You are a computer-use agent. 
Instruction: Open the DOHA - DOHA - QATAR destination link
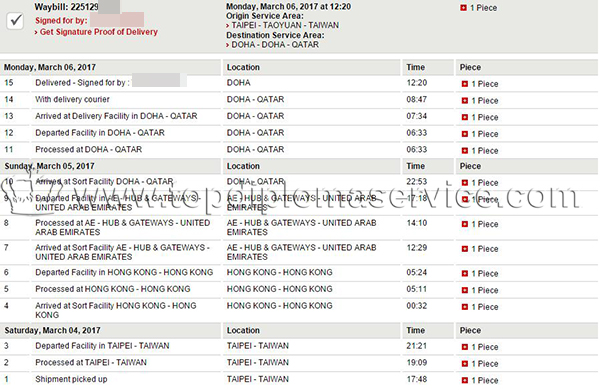[x=275, y=44]
